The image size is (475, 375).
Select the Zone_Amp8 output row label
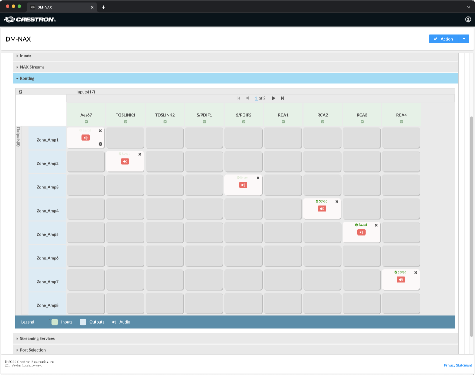48,305
